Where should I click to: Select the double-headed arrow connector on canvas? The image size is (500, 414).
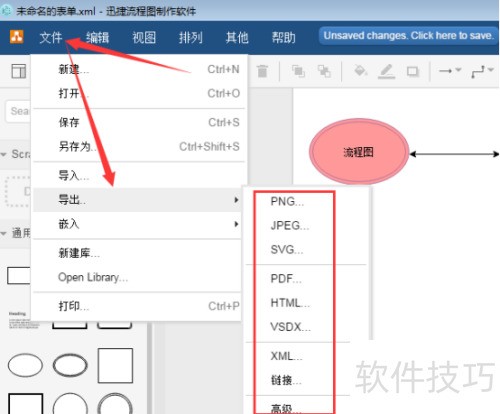coord(454,154)
